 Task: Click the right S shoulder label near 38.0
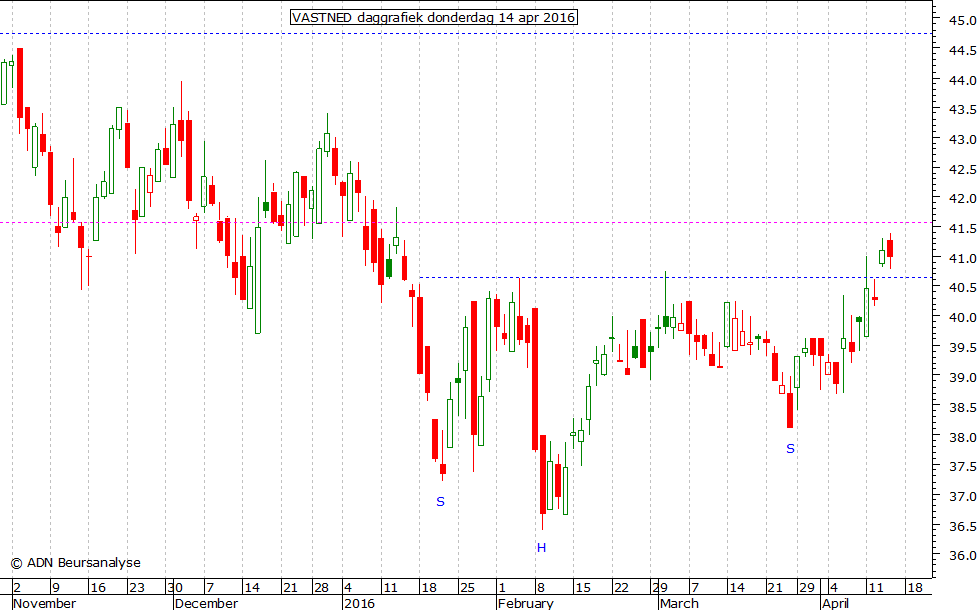coord(791,449)
